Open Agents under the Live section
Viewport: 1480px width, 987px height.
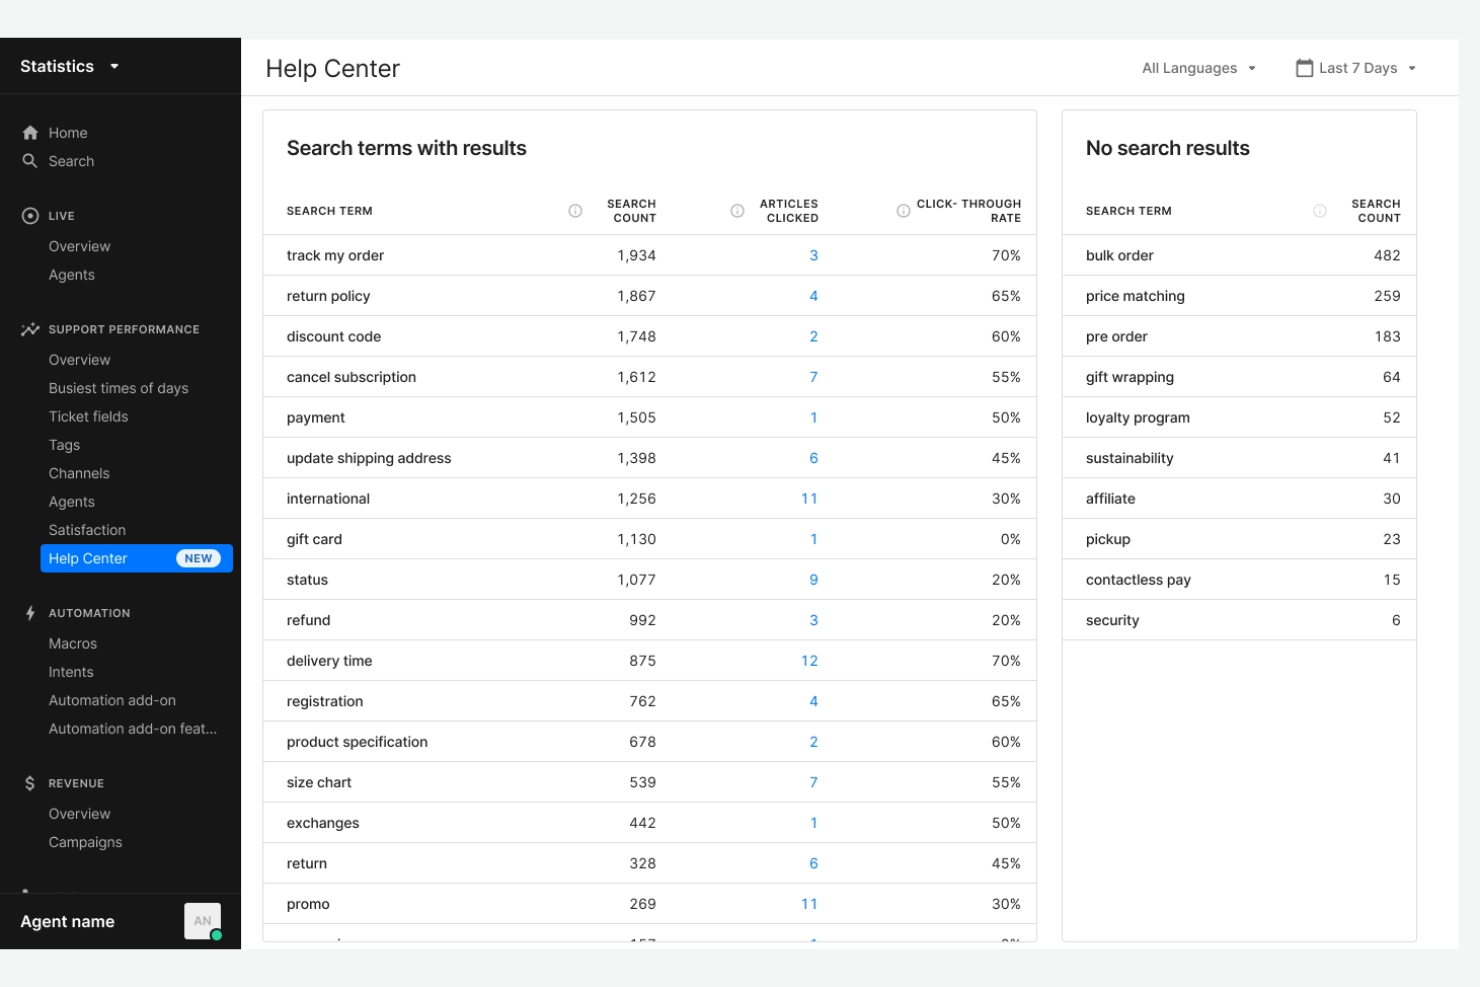coord(72,275)
